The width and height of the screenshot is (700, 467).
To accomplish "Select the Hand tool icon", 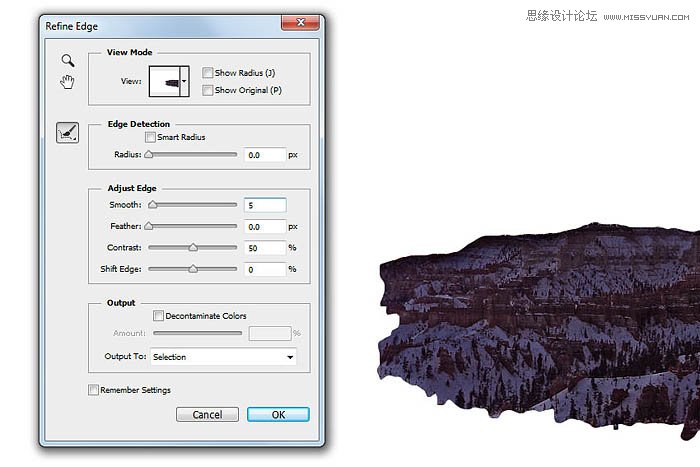I will click(67, 82).
